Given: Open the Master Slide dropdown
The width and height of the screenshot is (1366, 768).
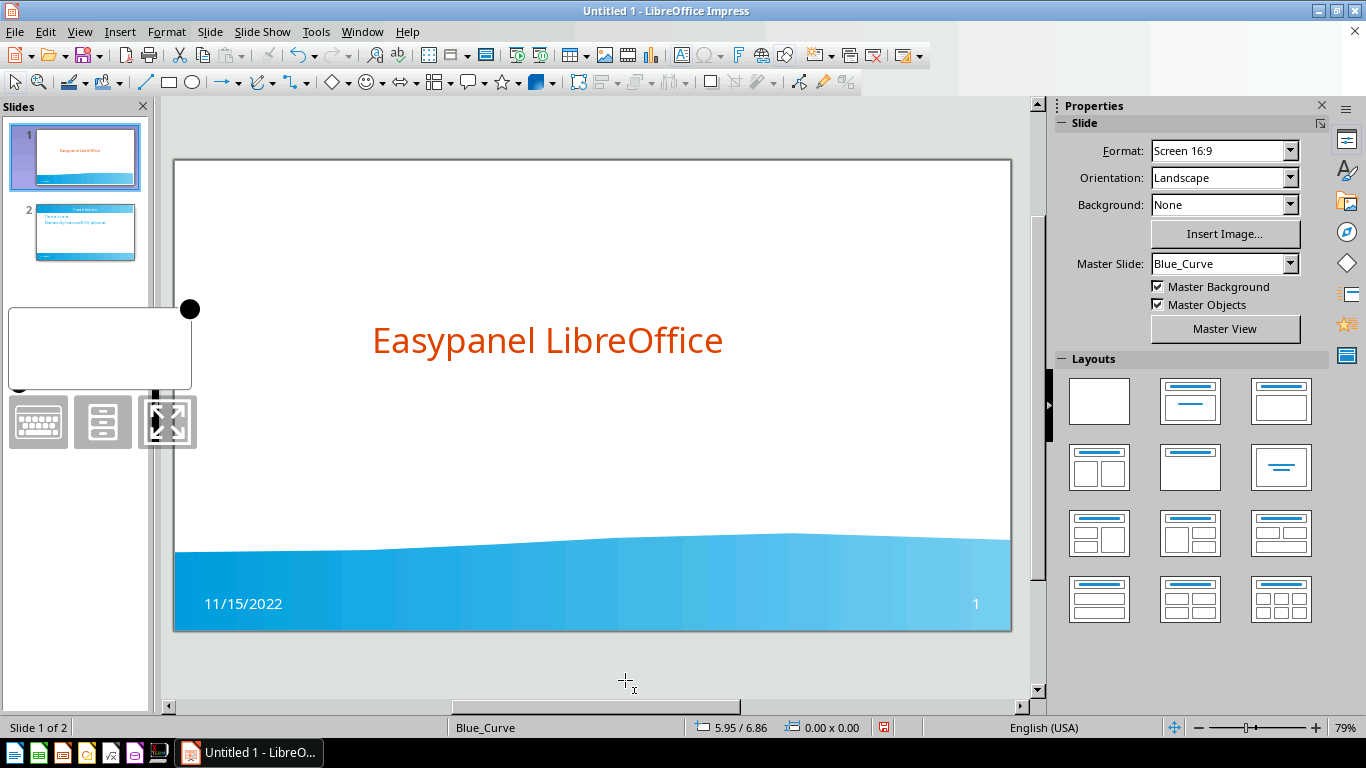Looking at the screenshot, I should click(1293, 263).
